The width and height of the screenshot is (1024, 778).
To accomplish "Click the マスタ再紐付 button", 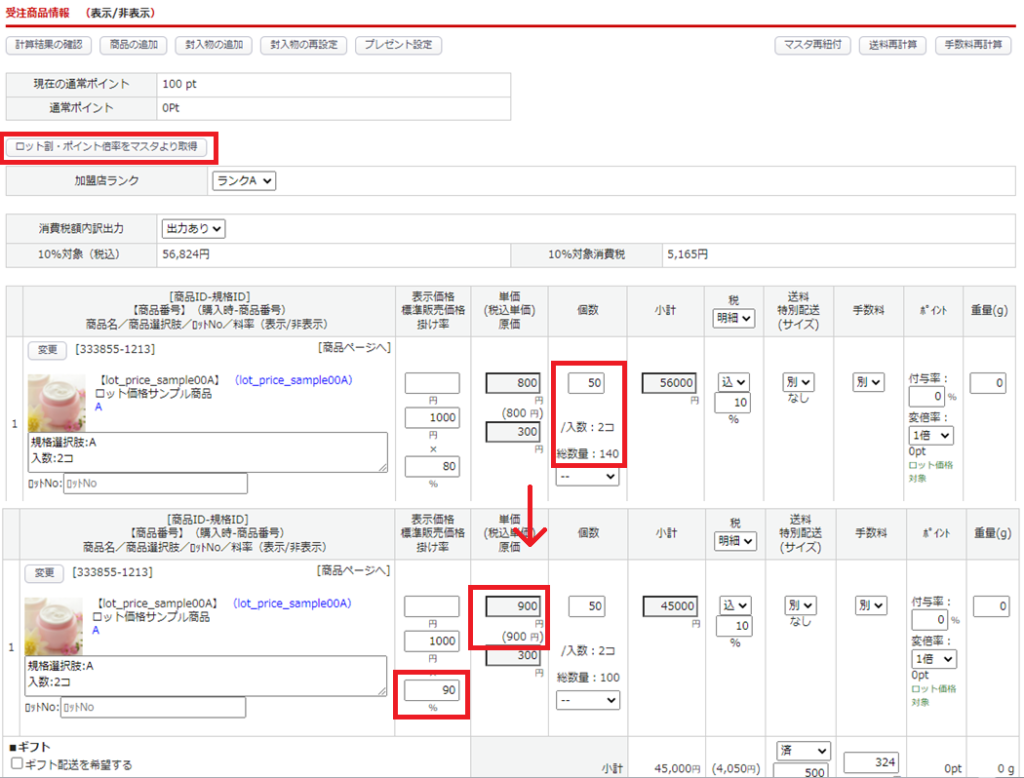I will (812, 45).
